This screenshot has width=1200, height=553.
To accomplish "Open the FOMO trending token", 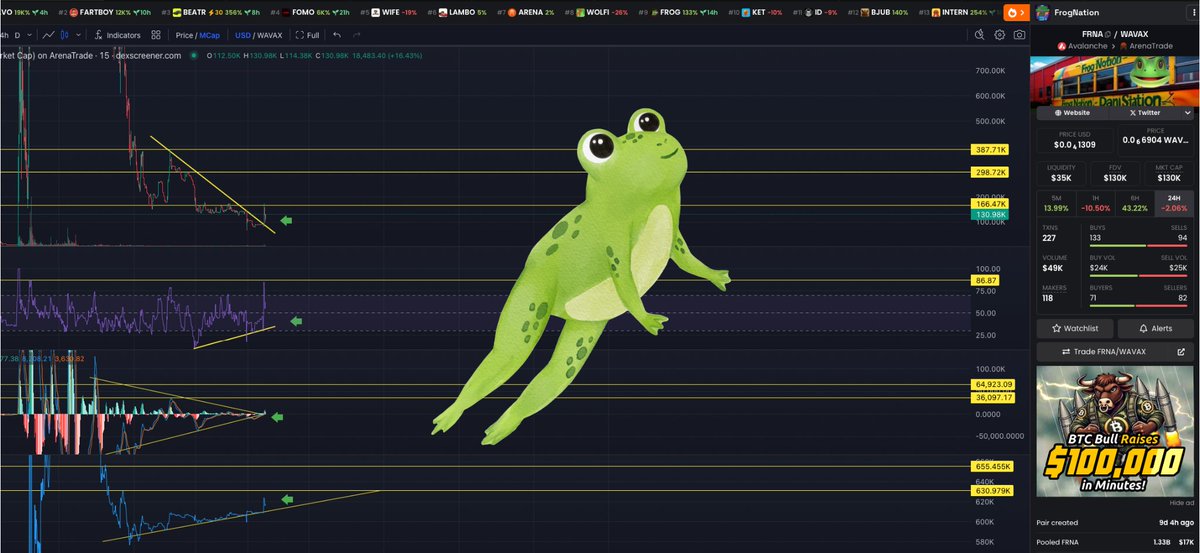I will pos(312,12).
